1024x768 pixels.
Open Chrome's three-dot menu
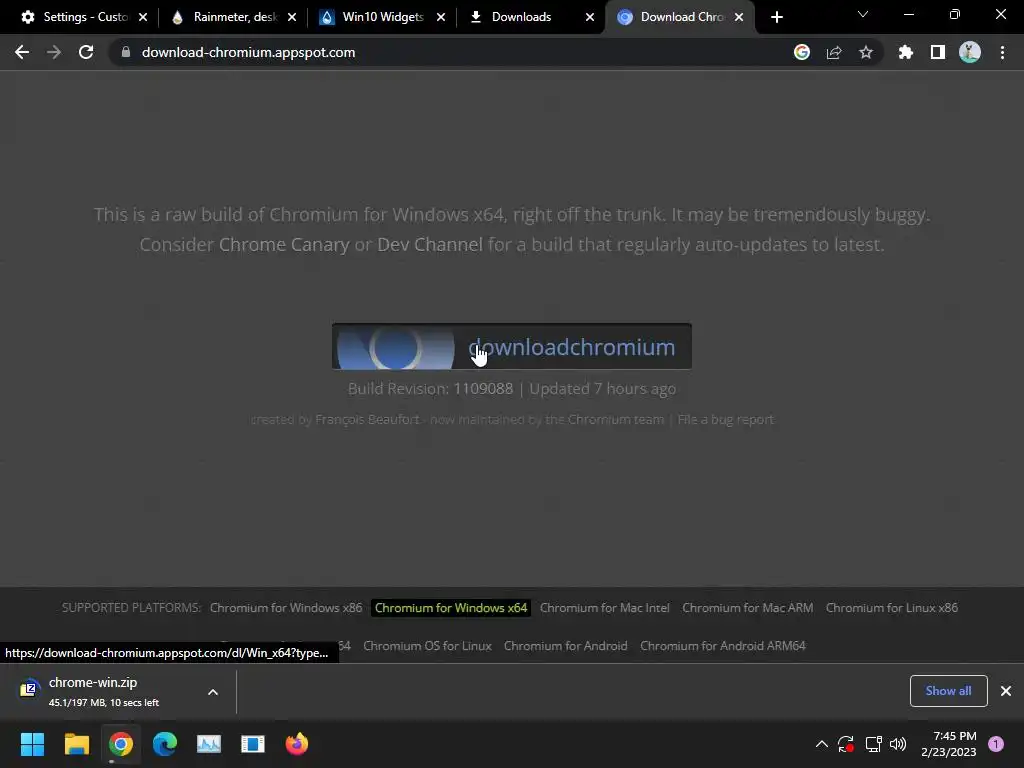[x=1002, y=52]
